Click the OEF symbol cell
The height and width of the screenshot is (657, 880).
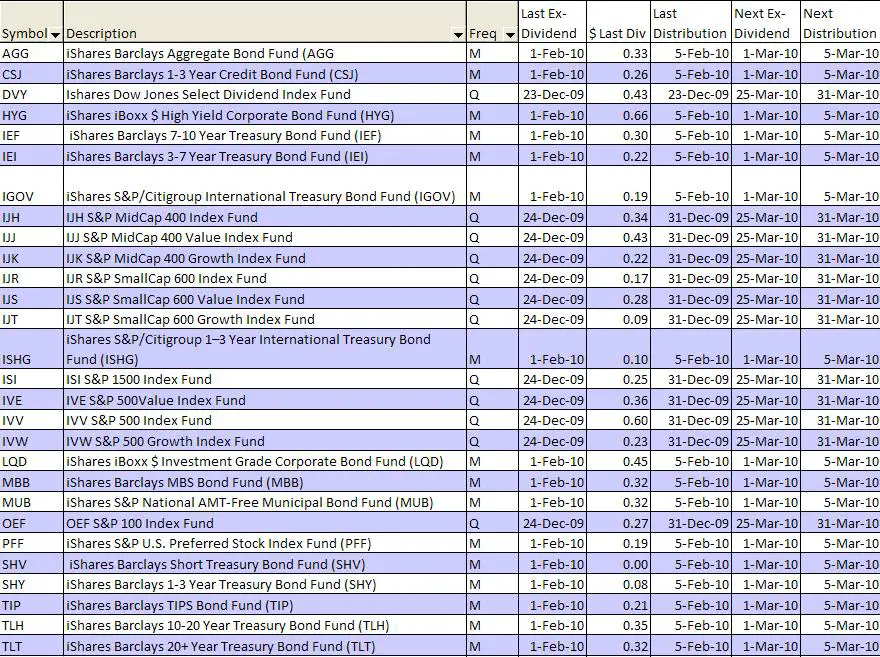point(32,523)
